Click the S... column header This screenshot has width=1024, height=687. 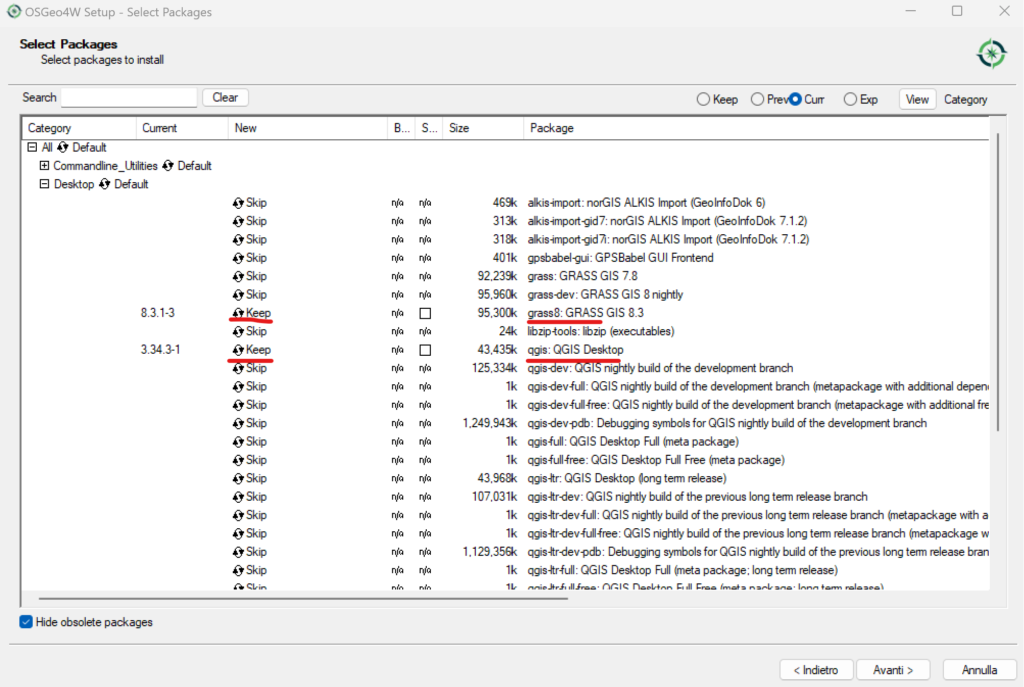coord(429,128)
